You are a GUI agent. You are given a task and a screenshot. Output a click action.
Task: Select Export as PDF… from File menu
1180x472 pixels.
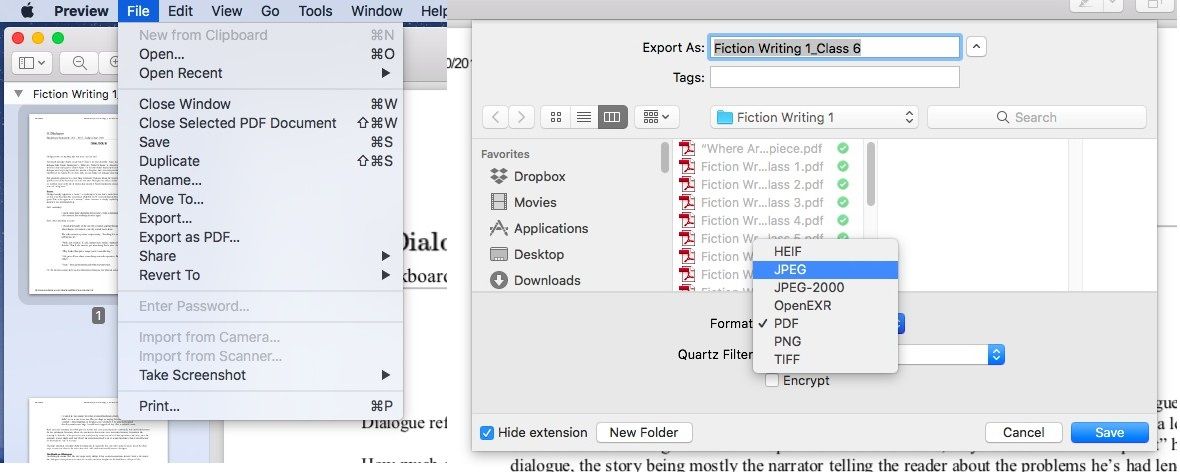[189, 237]
